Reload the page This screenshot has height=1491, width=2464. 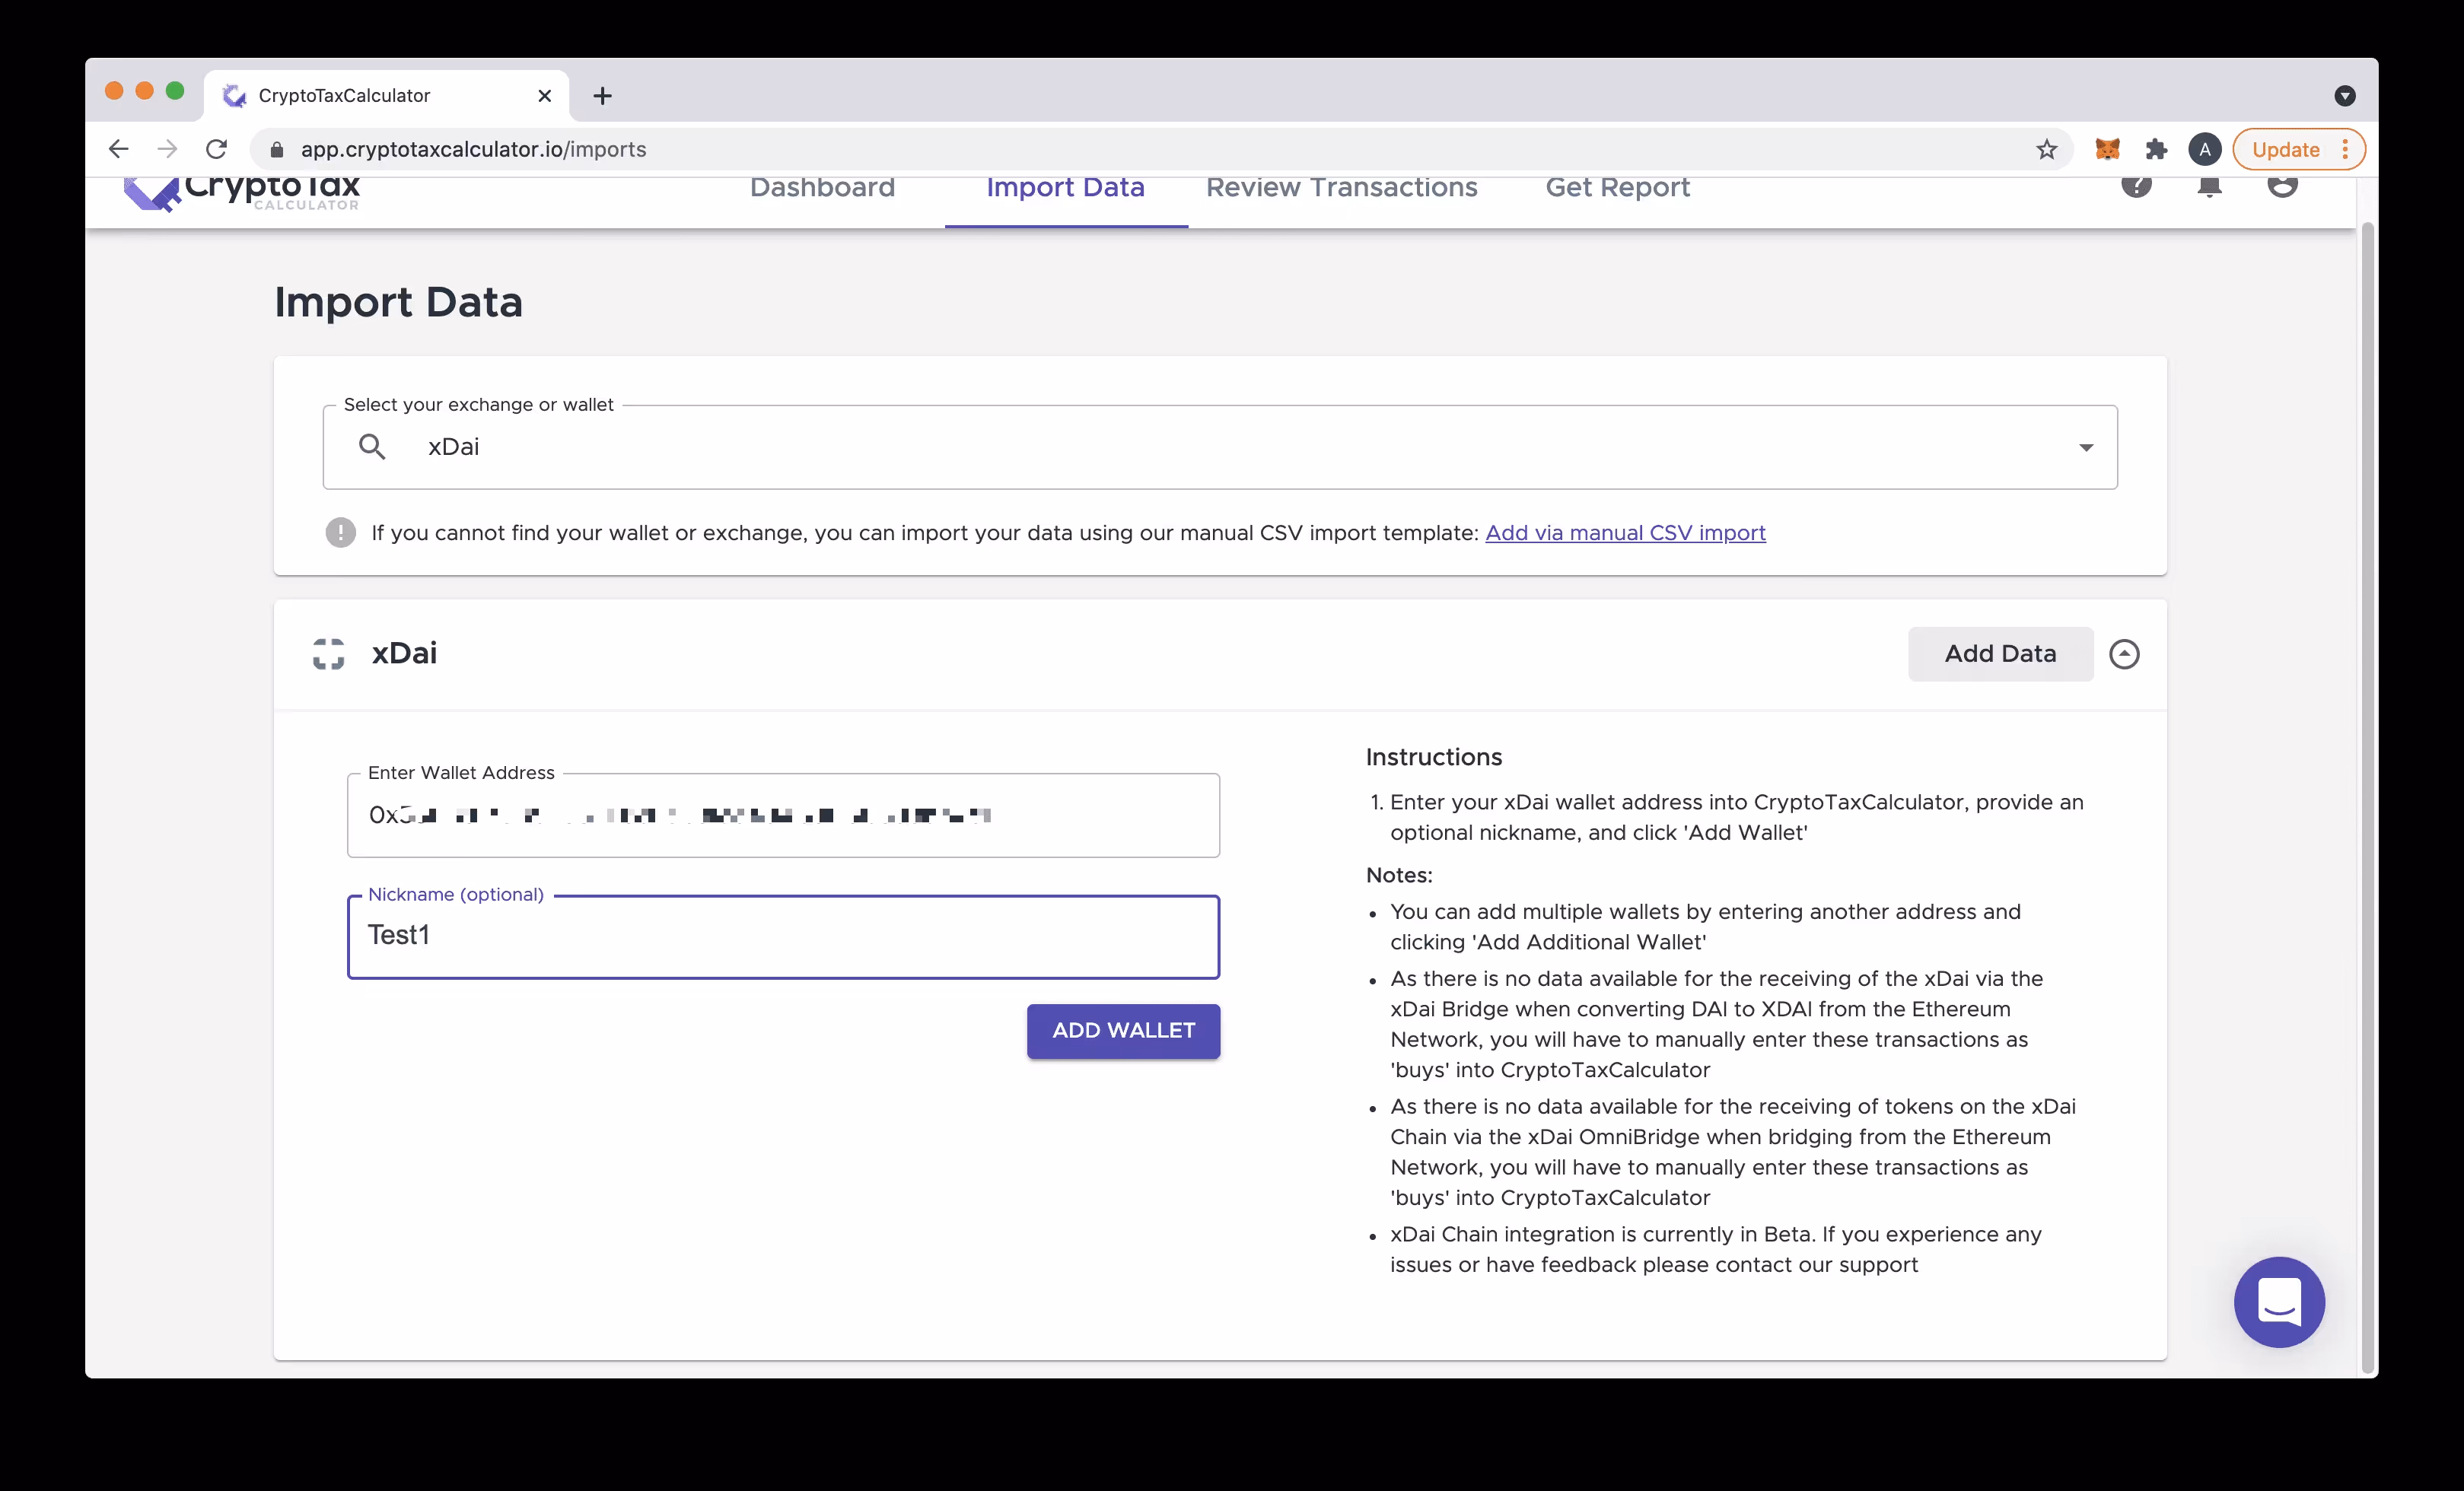pos(216,149)
